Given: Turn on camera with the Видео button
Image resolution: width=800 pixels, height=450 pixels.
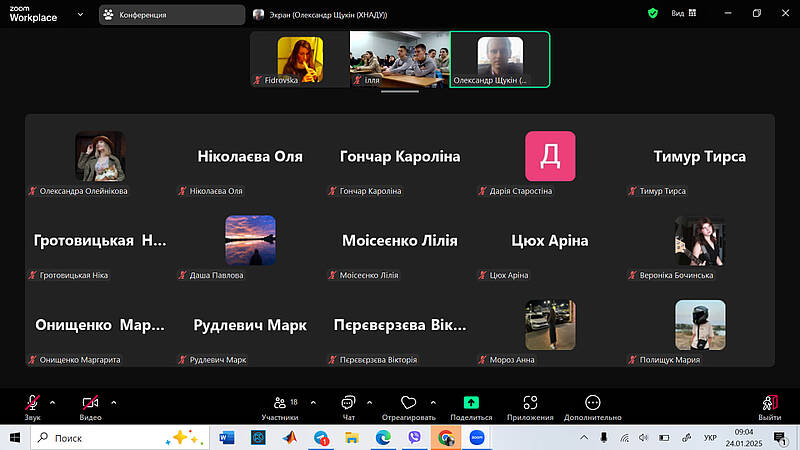Looking at the screenshot, I should tap(90, 405).
